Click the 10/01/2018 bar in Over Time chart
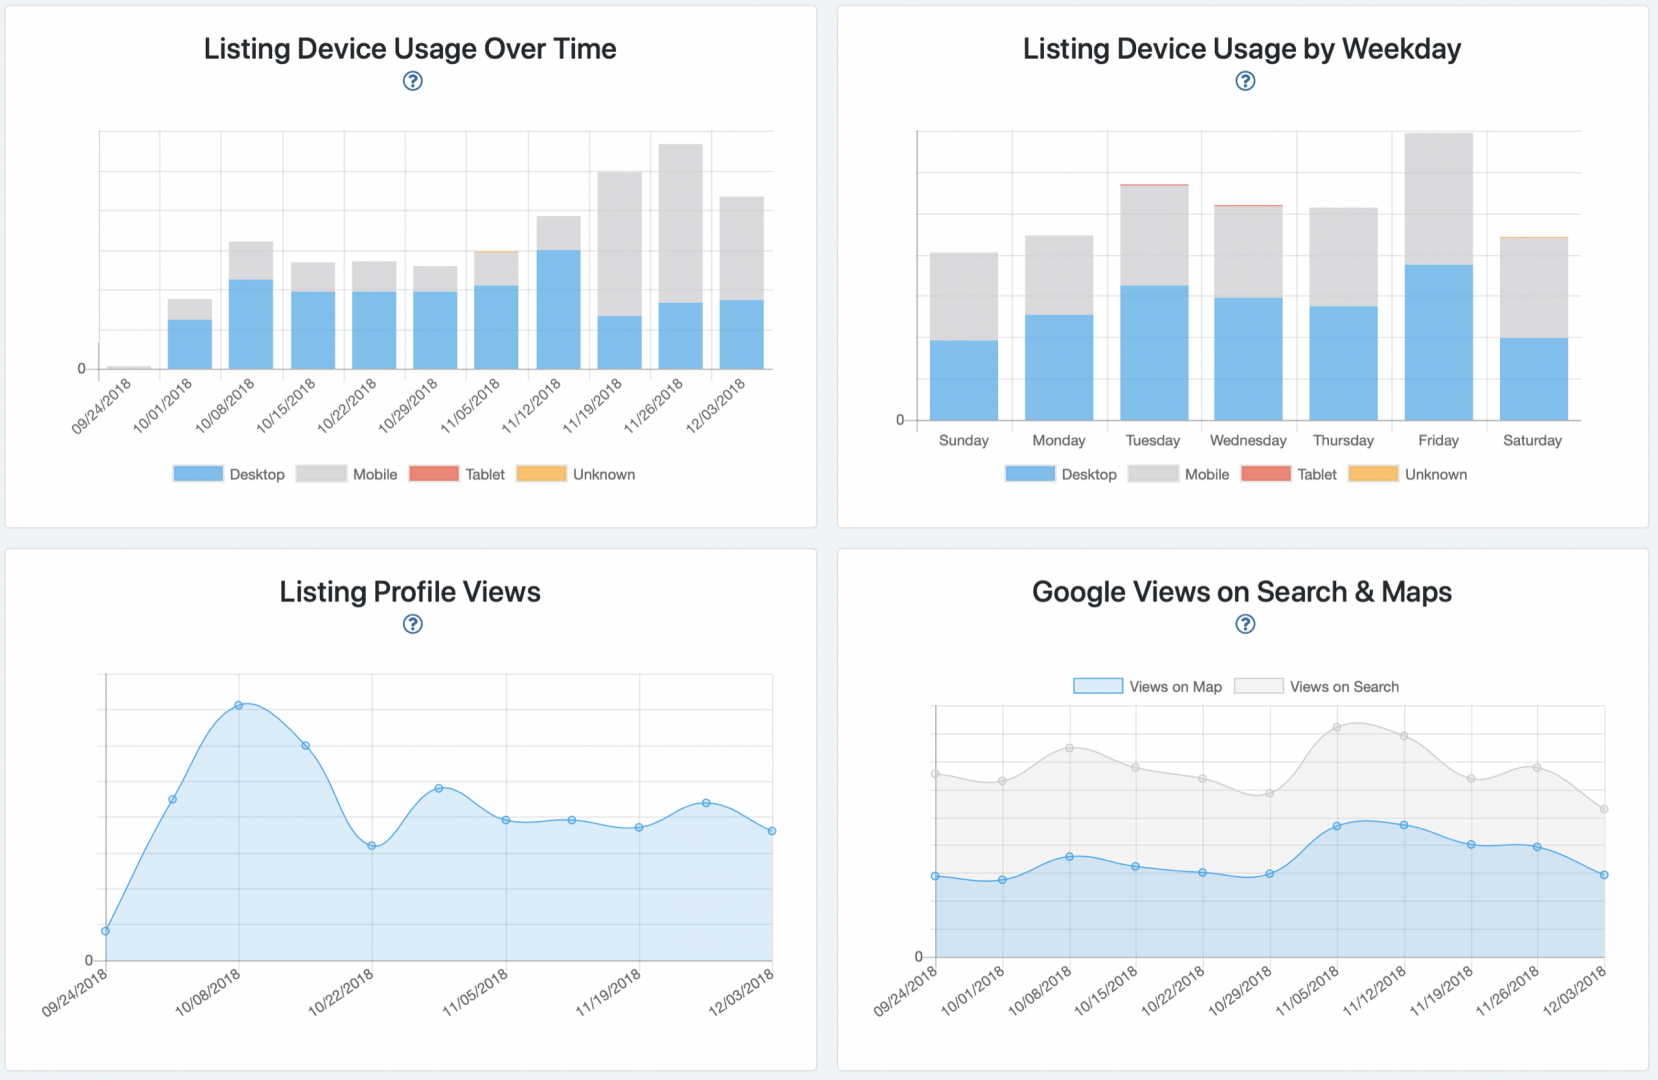 (190, 334)
